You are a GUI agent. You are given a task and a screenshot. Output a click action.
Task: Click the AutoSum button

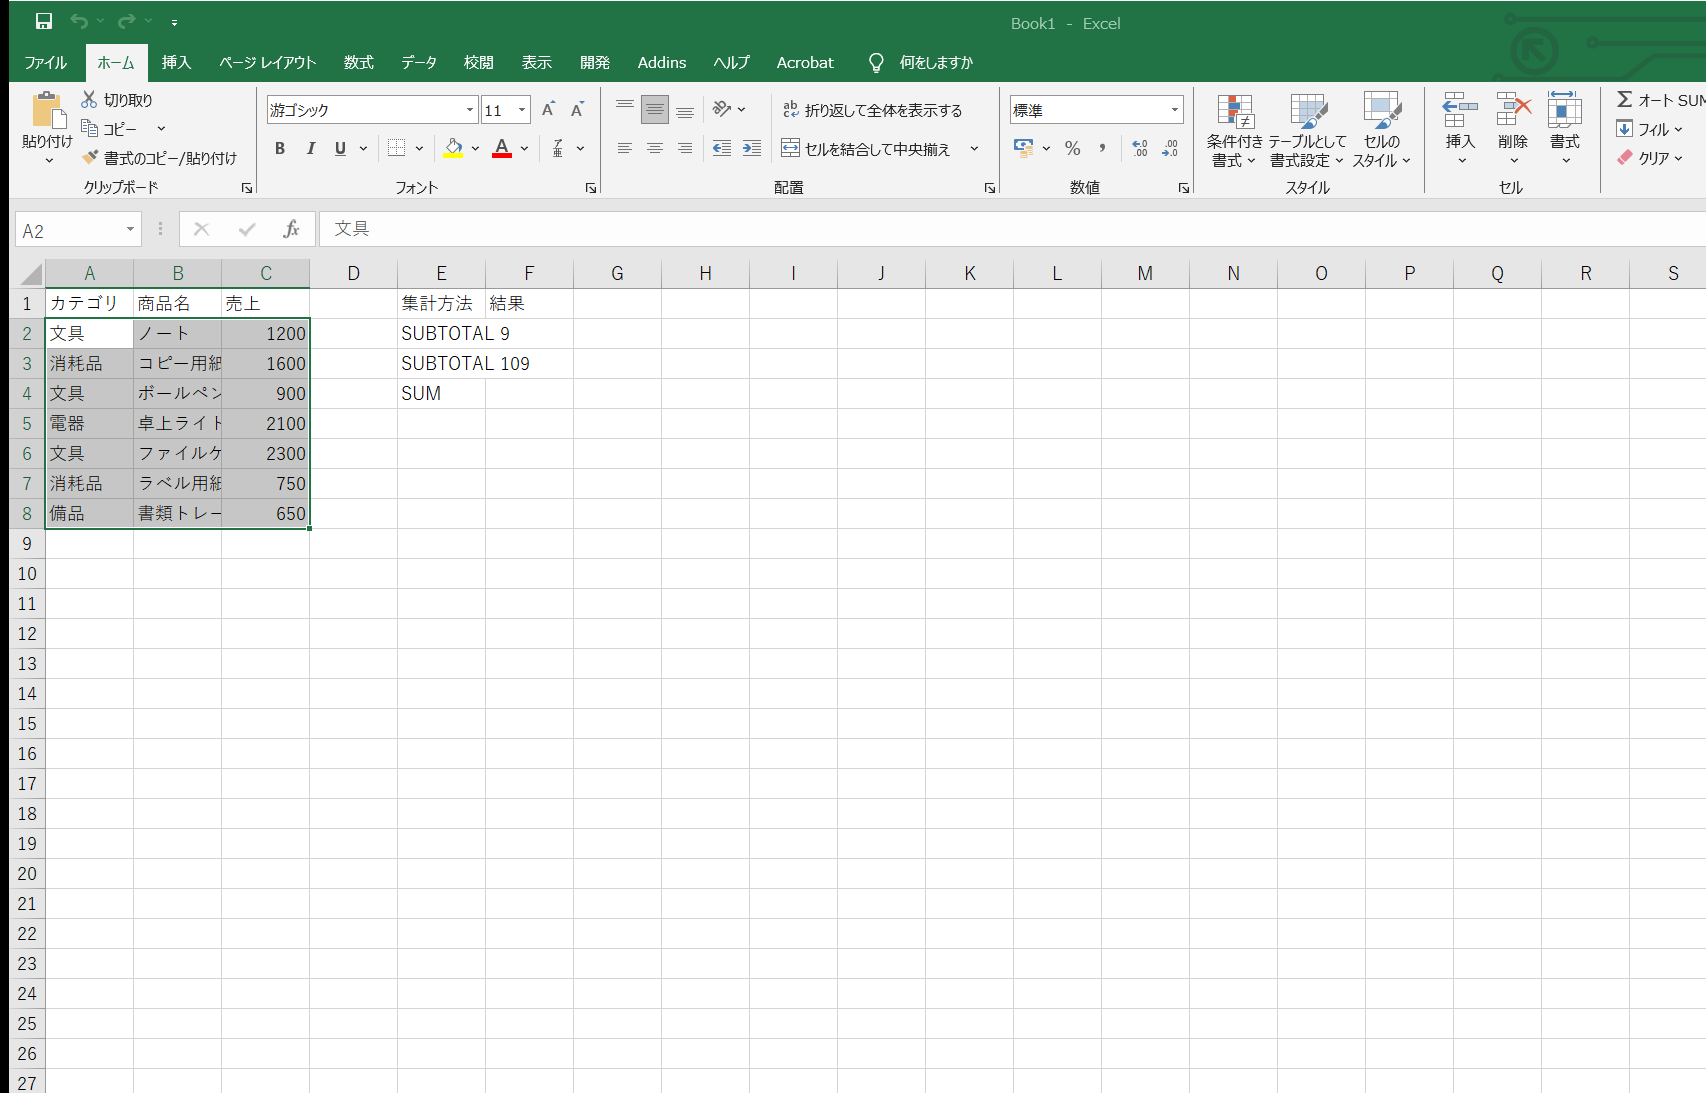pos(1660,100)
